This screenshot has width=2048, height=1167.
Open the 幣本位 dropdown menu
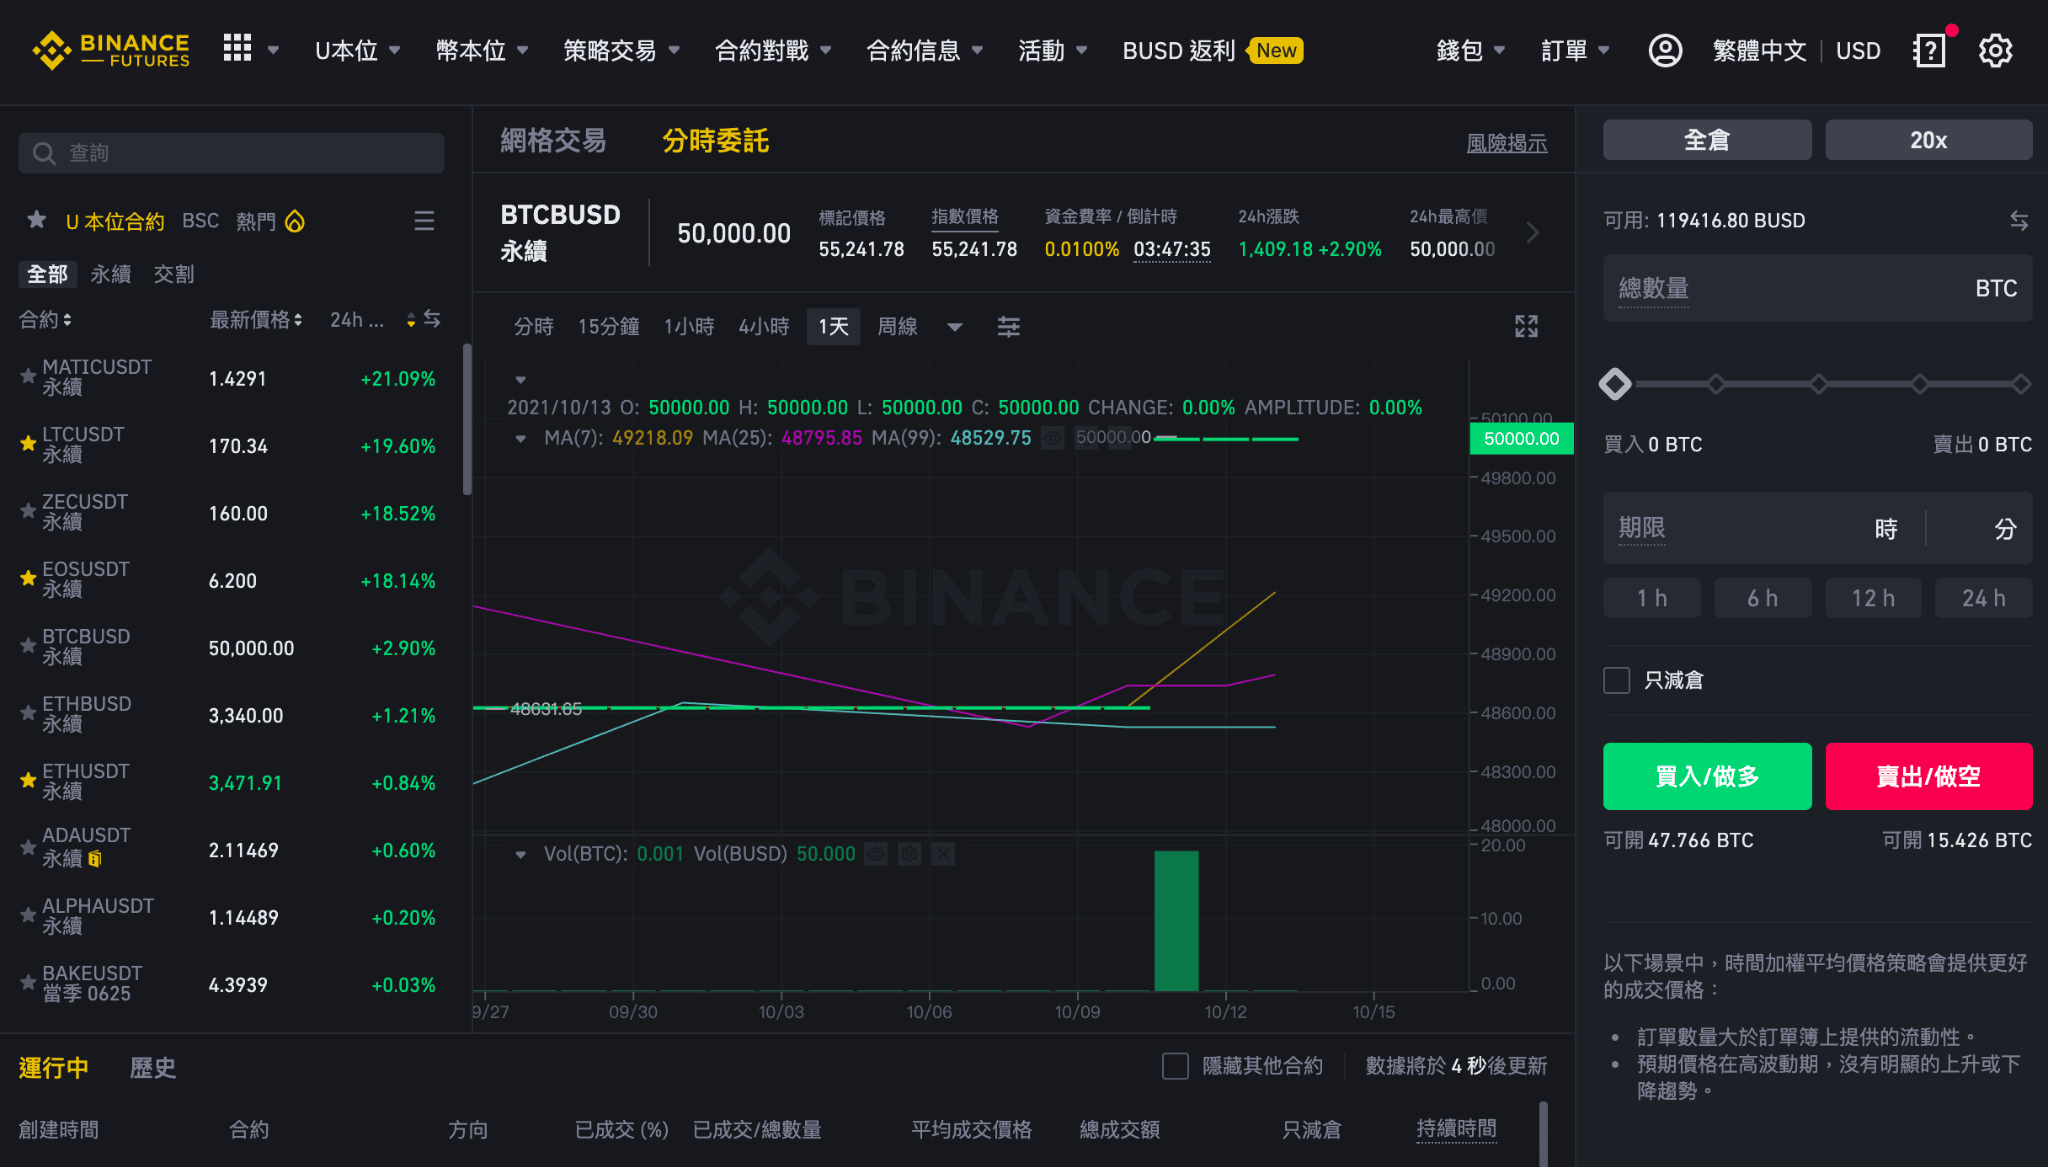point(482,50)
